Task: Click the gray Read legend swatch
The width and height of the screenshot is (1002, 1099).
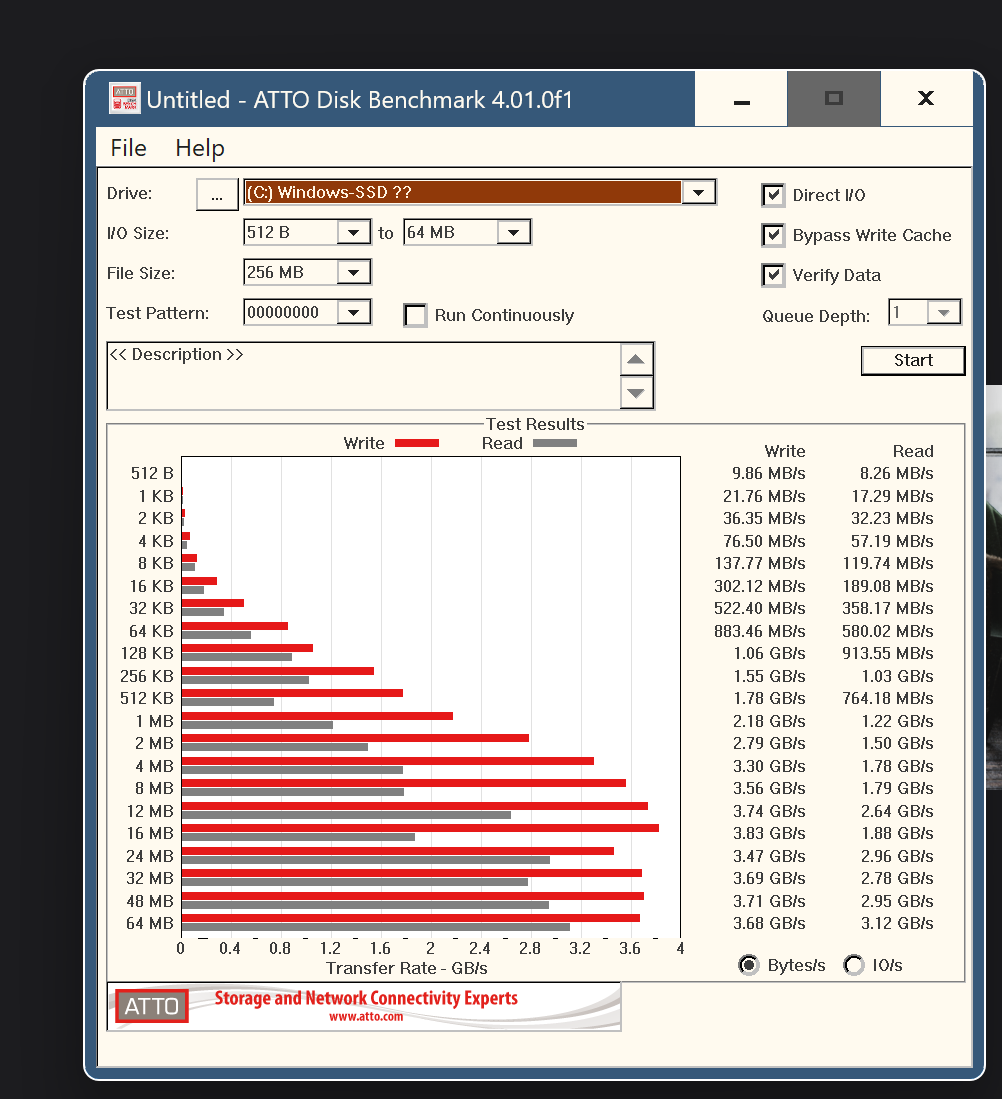Action: 555,443
